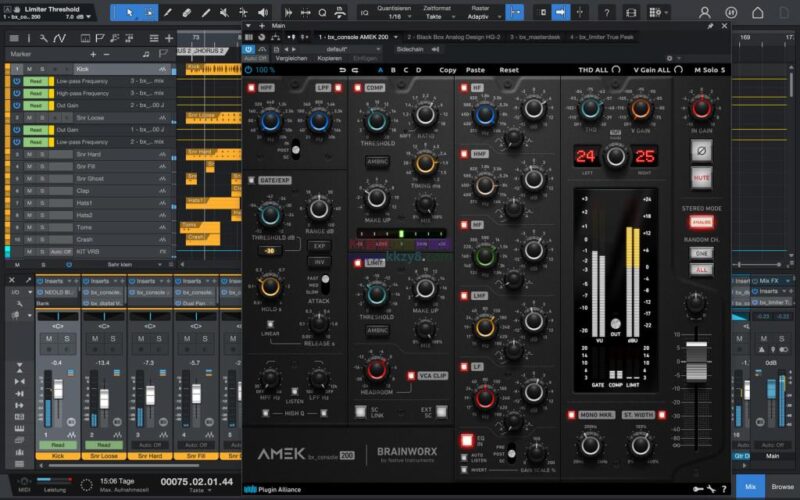Select the Bend tool
Screen dimensions: 800x500
[x=243, y=13]
